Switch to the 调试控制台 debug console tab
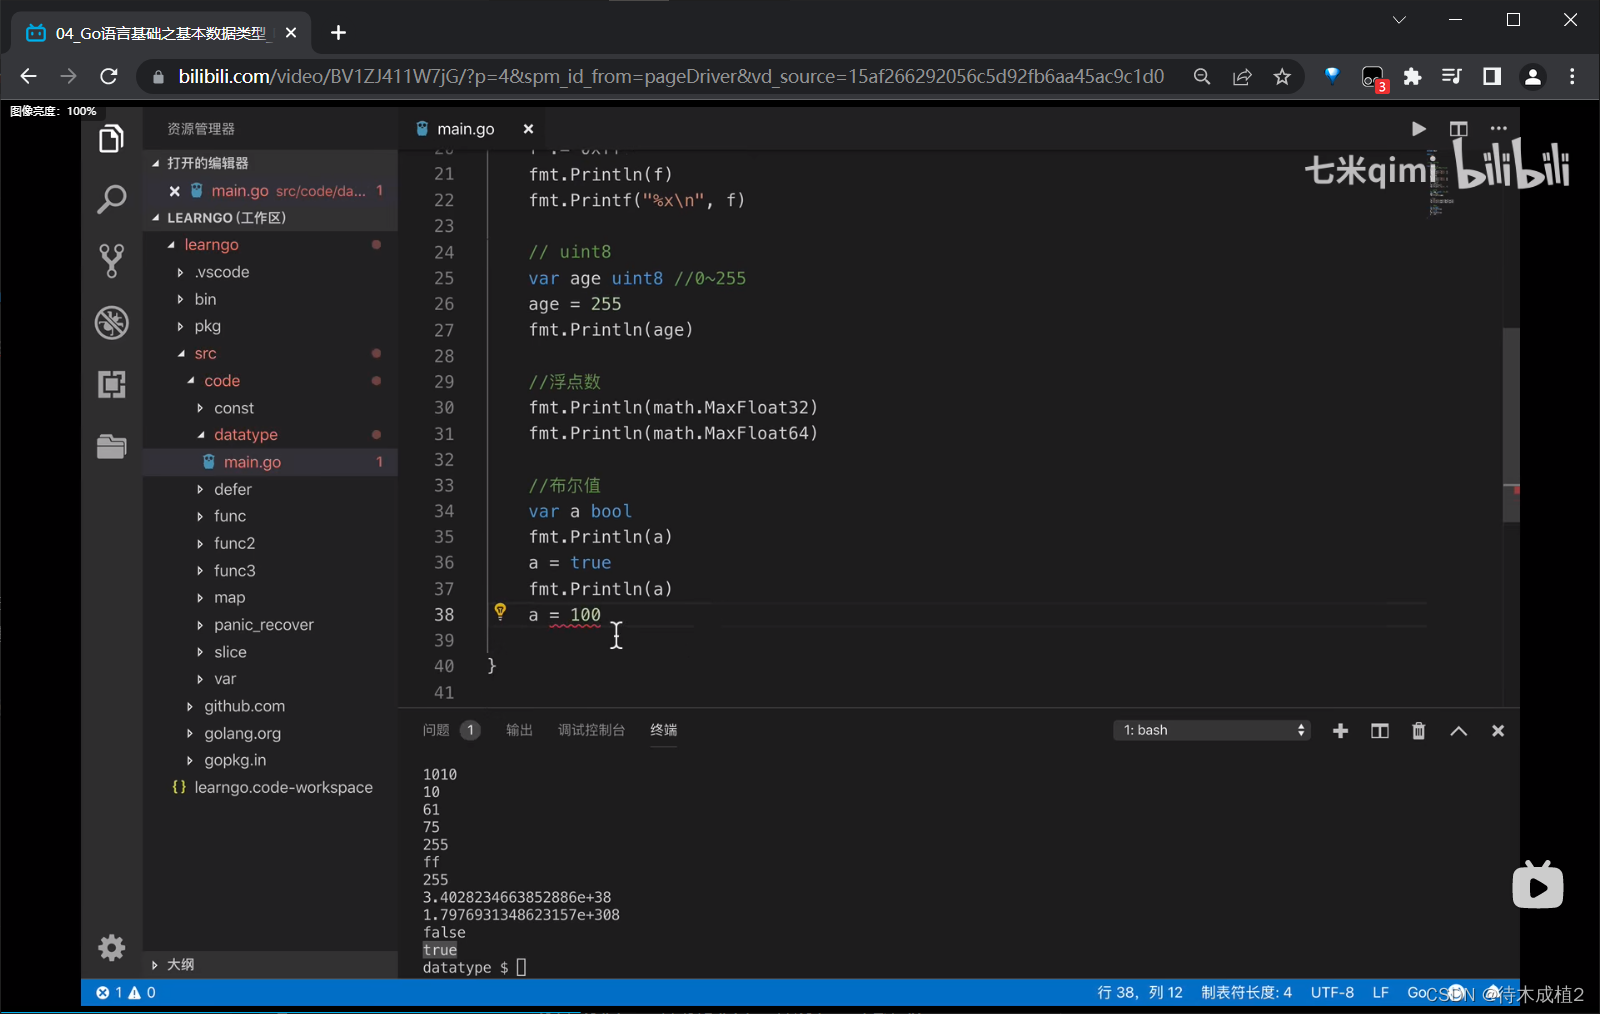 point(591,730)
